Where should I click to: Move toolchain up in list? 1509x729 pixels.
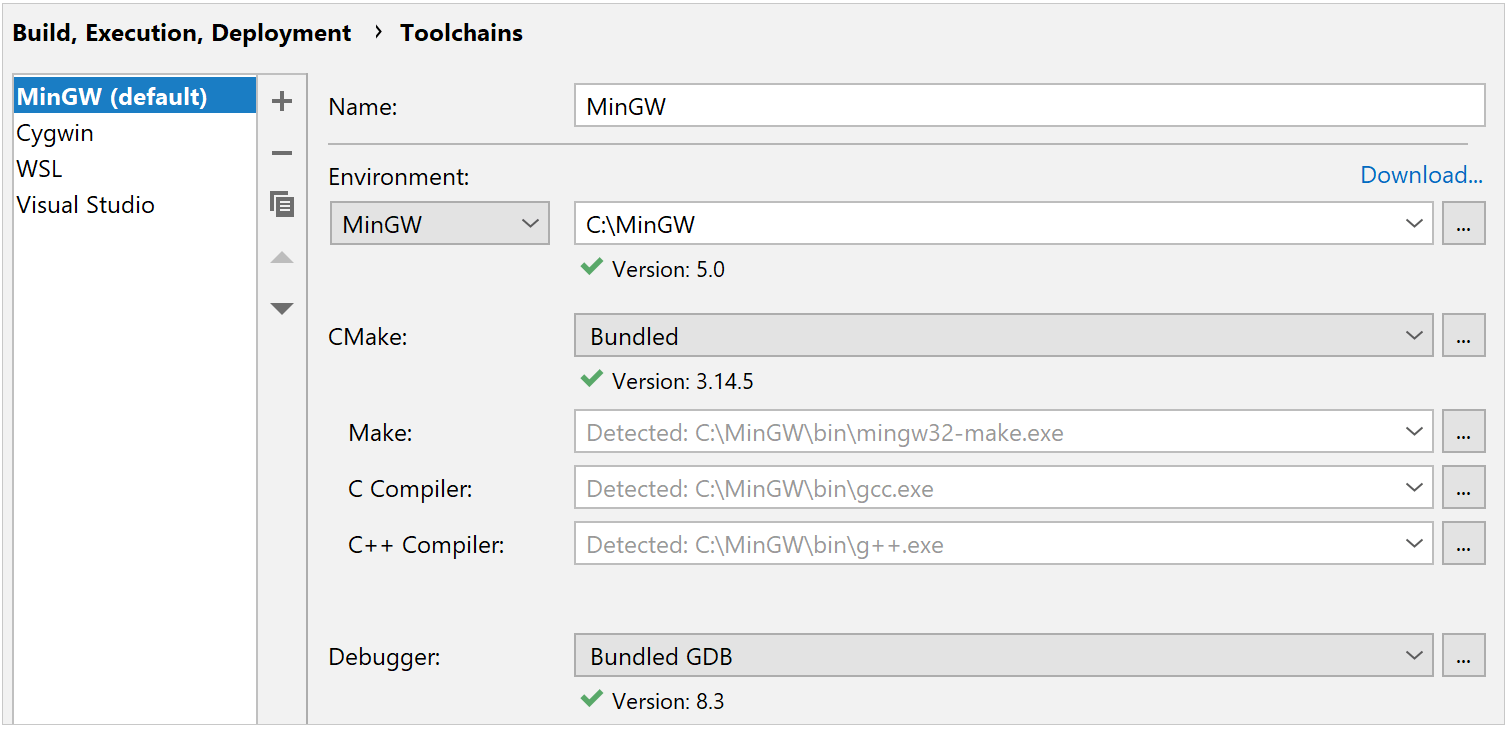pyautogui.click(x=282, y=257)
